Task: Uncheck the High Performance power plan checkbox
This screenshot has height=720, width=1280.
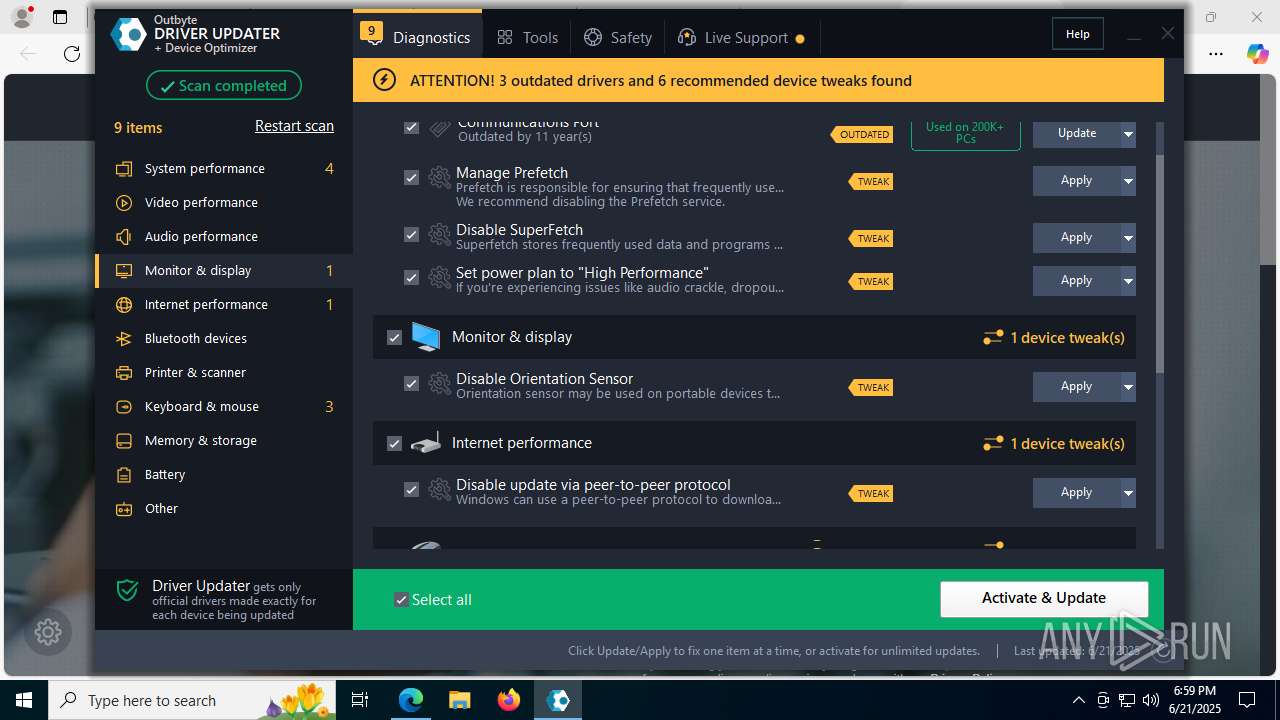Action: click(411, 278)
